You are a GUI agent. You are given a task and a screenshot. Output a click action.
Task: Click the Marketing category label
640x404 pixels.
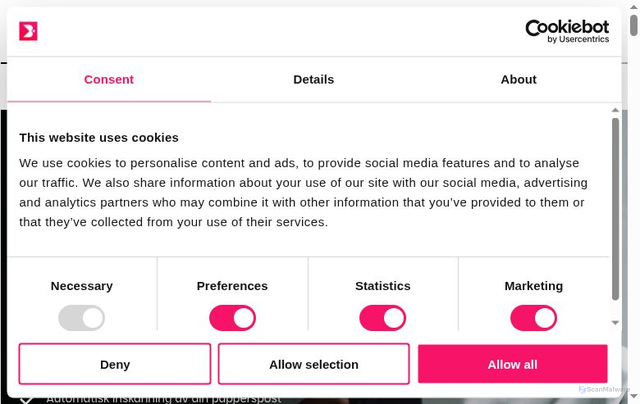click(x=533, y=286)
